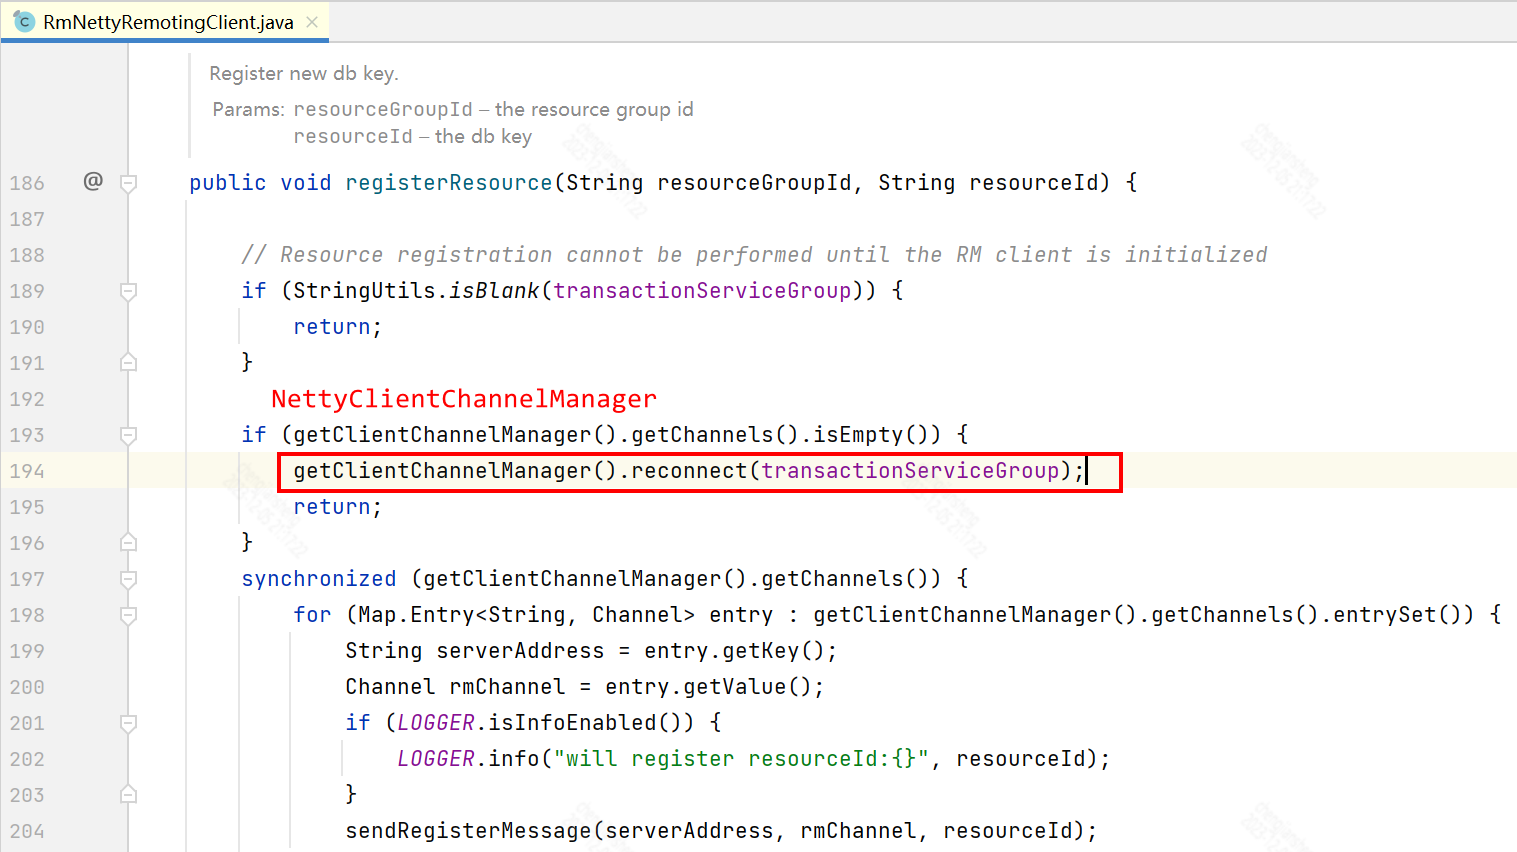Click the isEmpty() call on line 193
1517x852 pixels.
pyautogui.click(x=871, y=435)
